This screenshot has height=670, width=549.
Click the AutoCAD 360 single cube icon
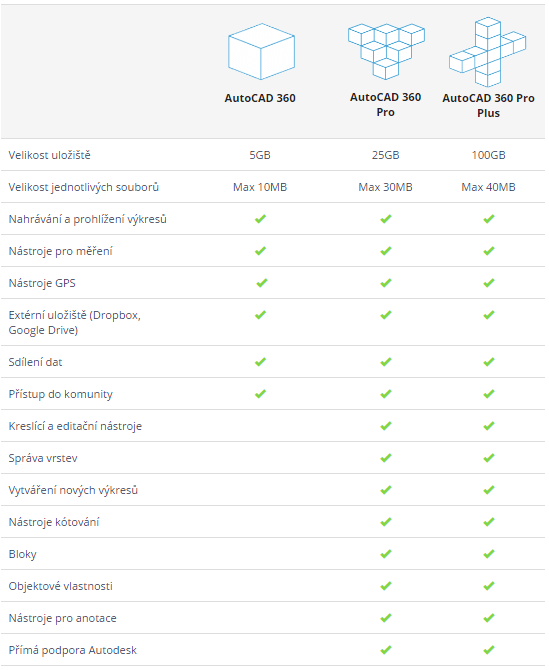click(x=261, y=51)
